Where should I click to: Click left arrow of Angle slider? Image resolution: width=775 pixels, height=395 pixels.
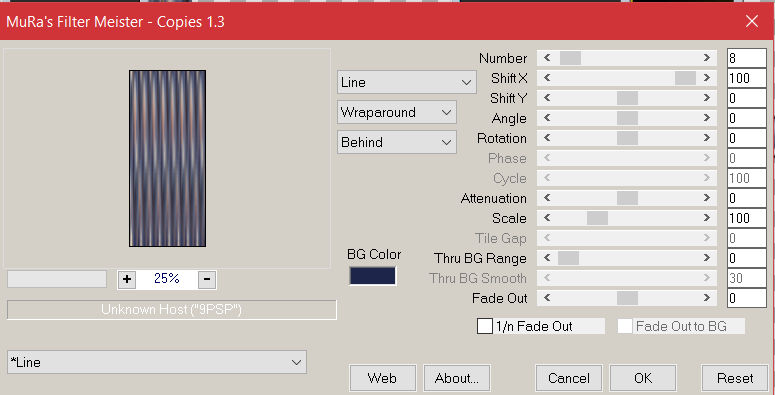(x=547, y=118)
